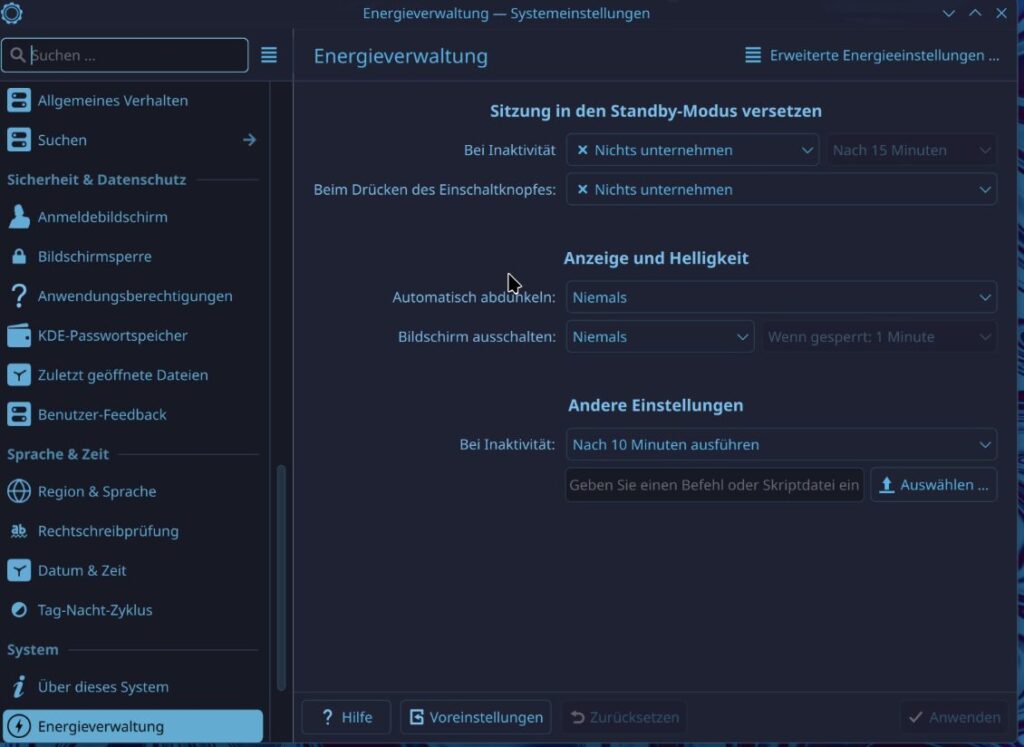Viewport: 1024px width, 747px height.
Task: Click the Tag-Nacht-Zyklus icon
Action: [19, 610]
